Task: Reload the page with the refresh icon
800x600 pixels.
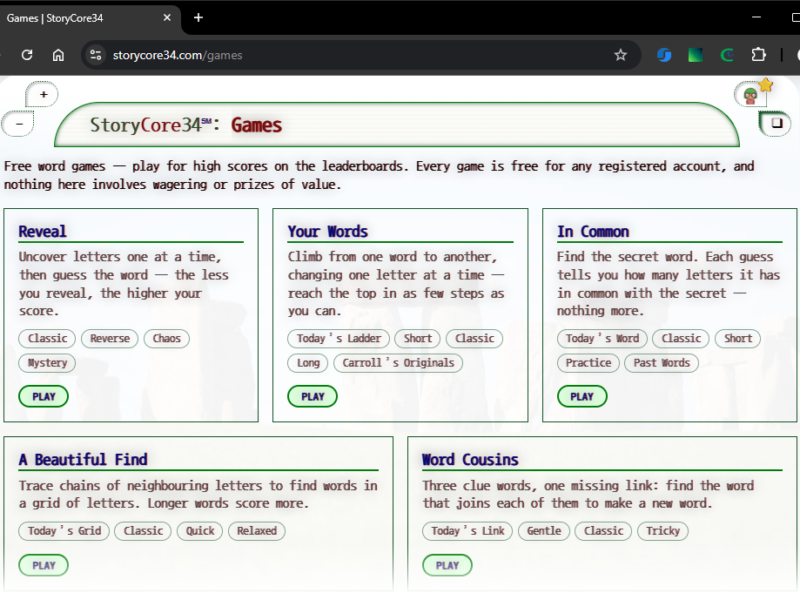Action: click(27, 55)
